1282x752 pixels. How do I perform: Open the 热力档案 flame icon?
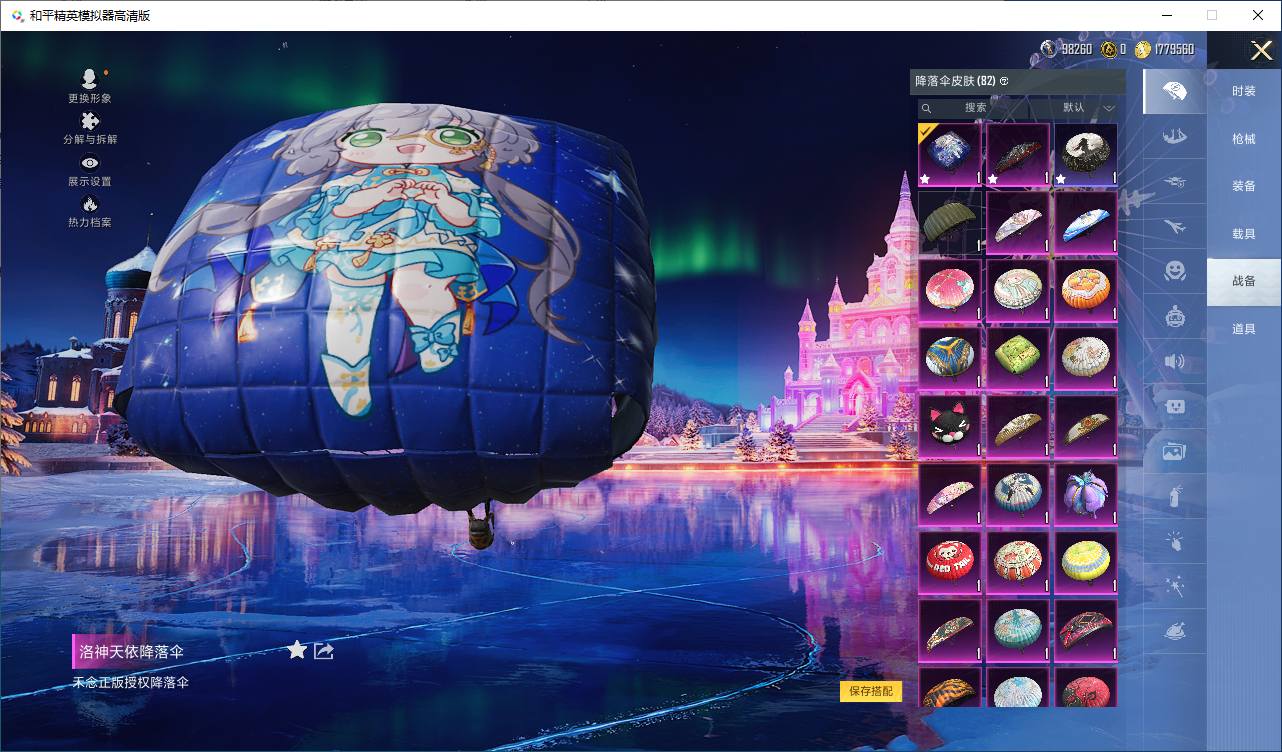pyautogui.click(x=90, y=204)
